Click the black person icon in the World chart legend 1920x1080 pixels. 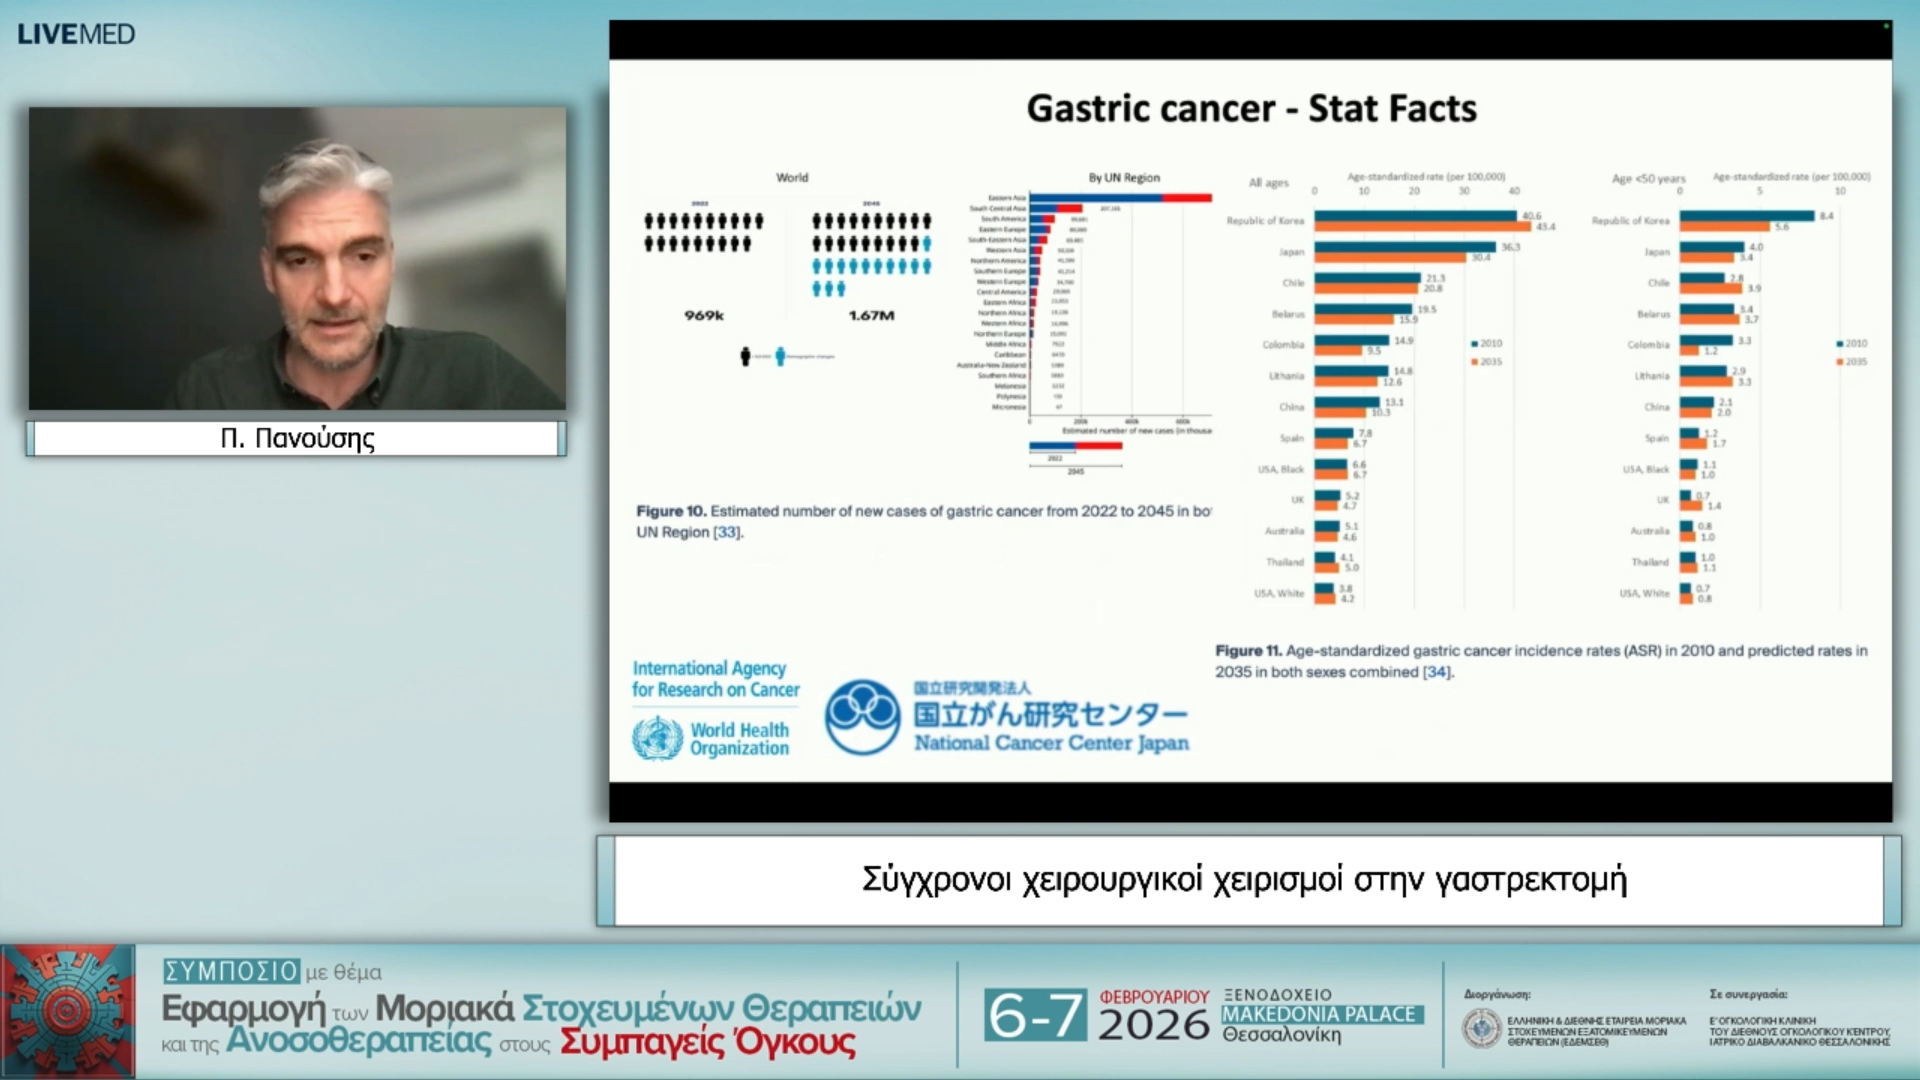pos(745,357)
